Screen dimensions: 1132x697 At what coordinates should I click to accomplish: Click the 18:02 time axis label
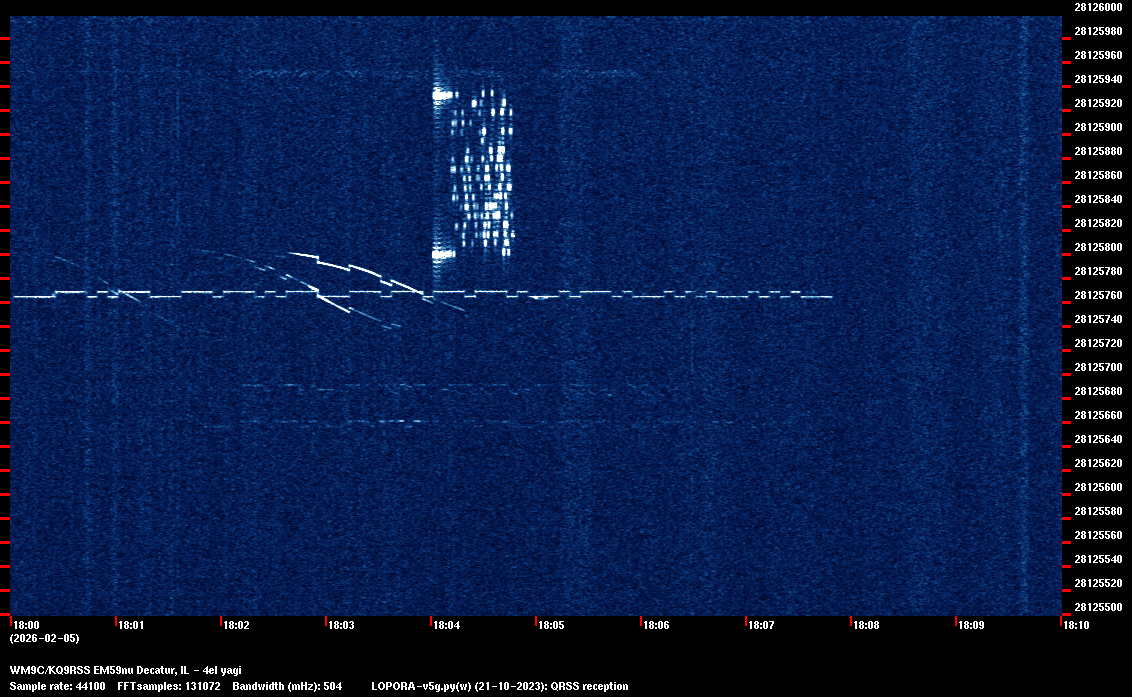point(236,625)
